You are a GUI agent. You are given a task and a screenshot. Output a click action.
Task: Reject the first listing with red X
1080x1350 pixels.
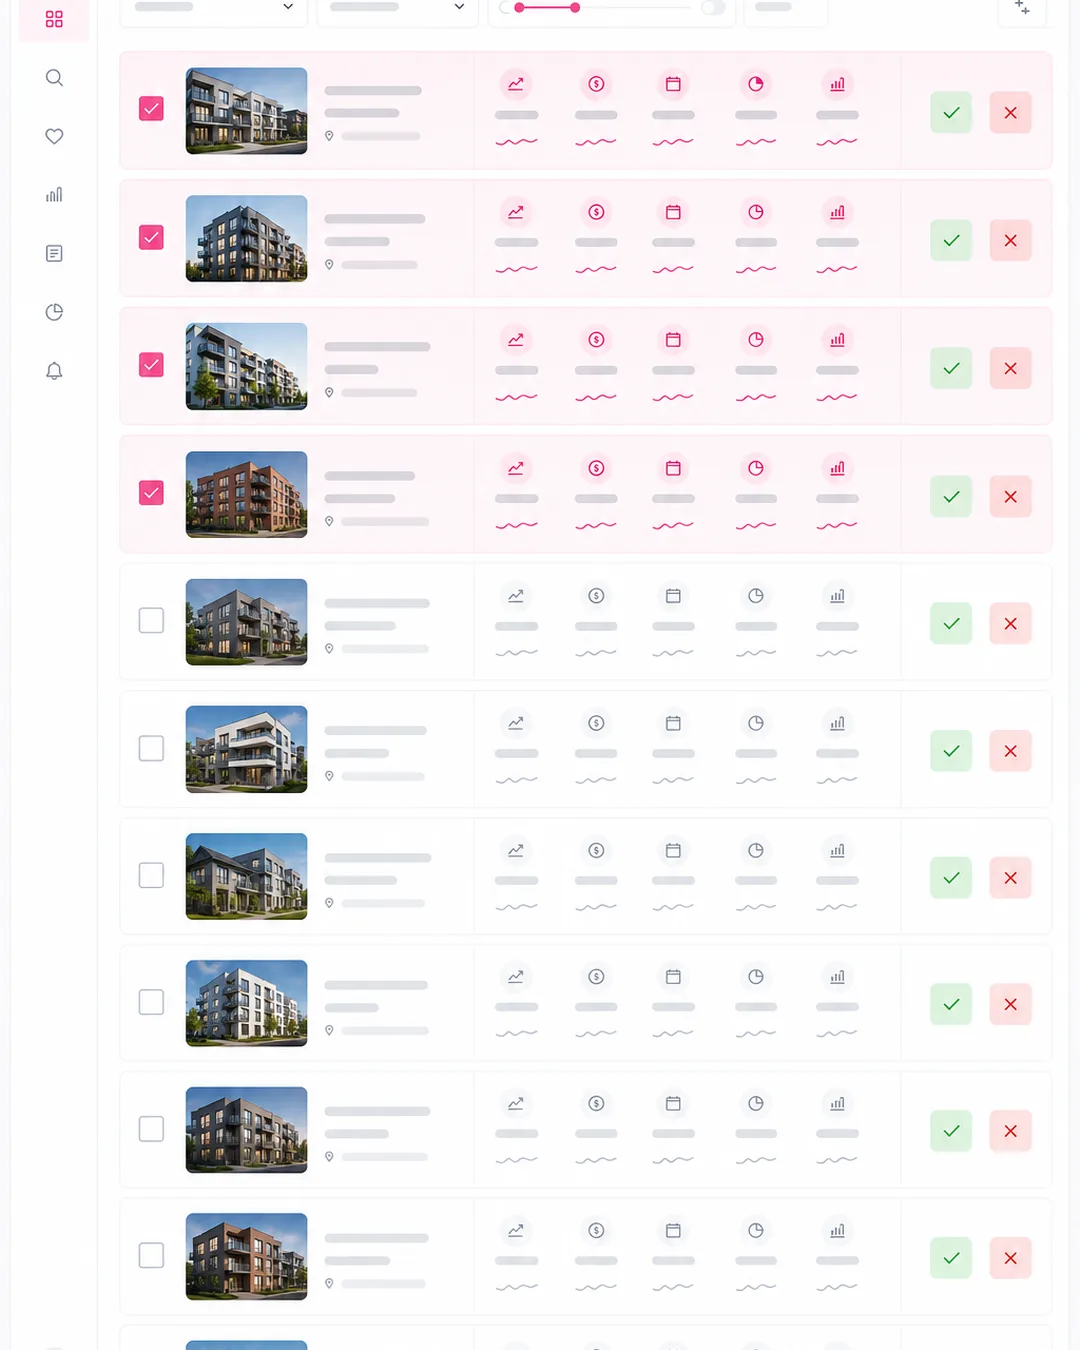(x=1010, y=112)
